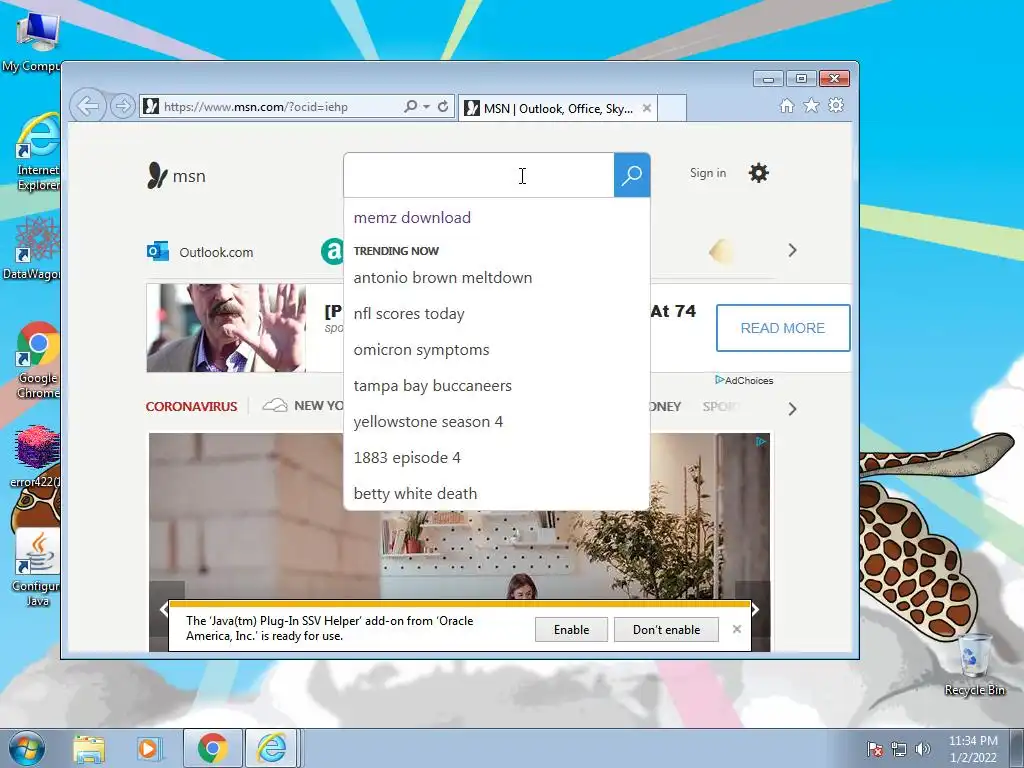Go back with the IE Back arrow
The width and height of the screenshot is (1024, 768).
[88, 105]
